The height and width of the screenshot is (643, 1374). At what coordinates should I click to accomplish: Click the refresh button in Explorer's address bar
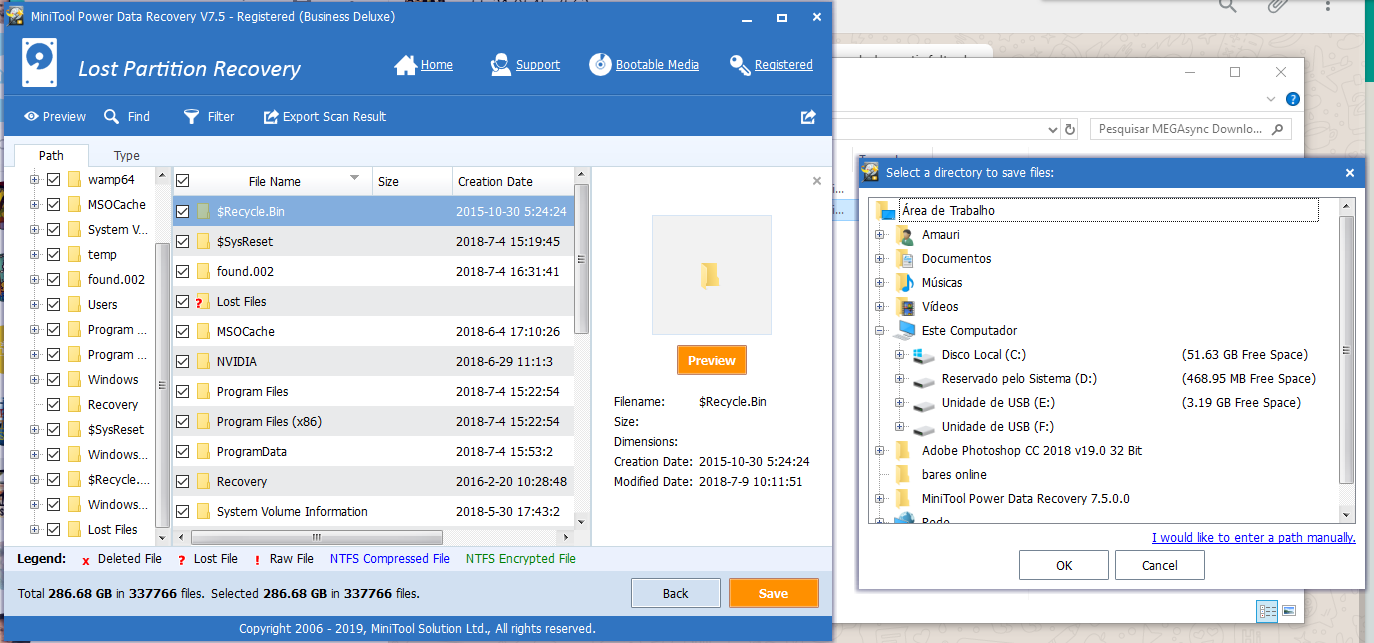(1070, 129)
